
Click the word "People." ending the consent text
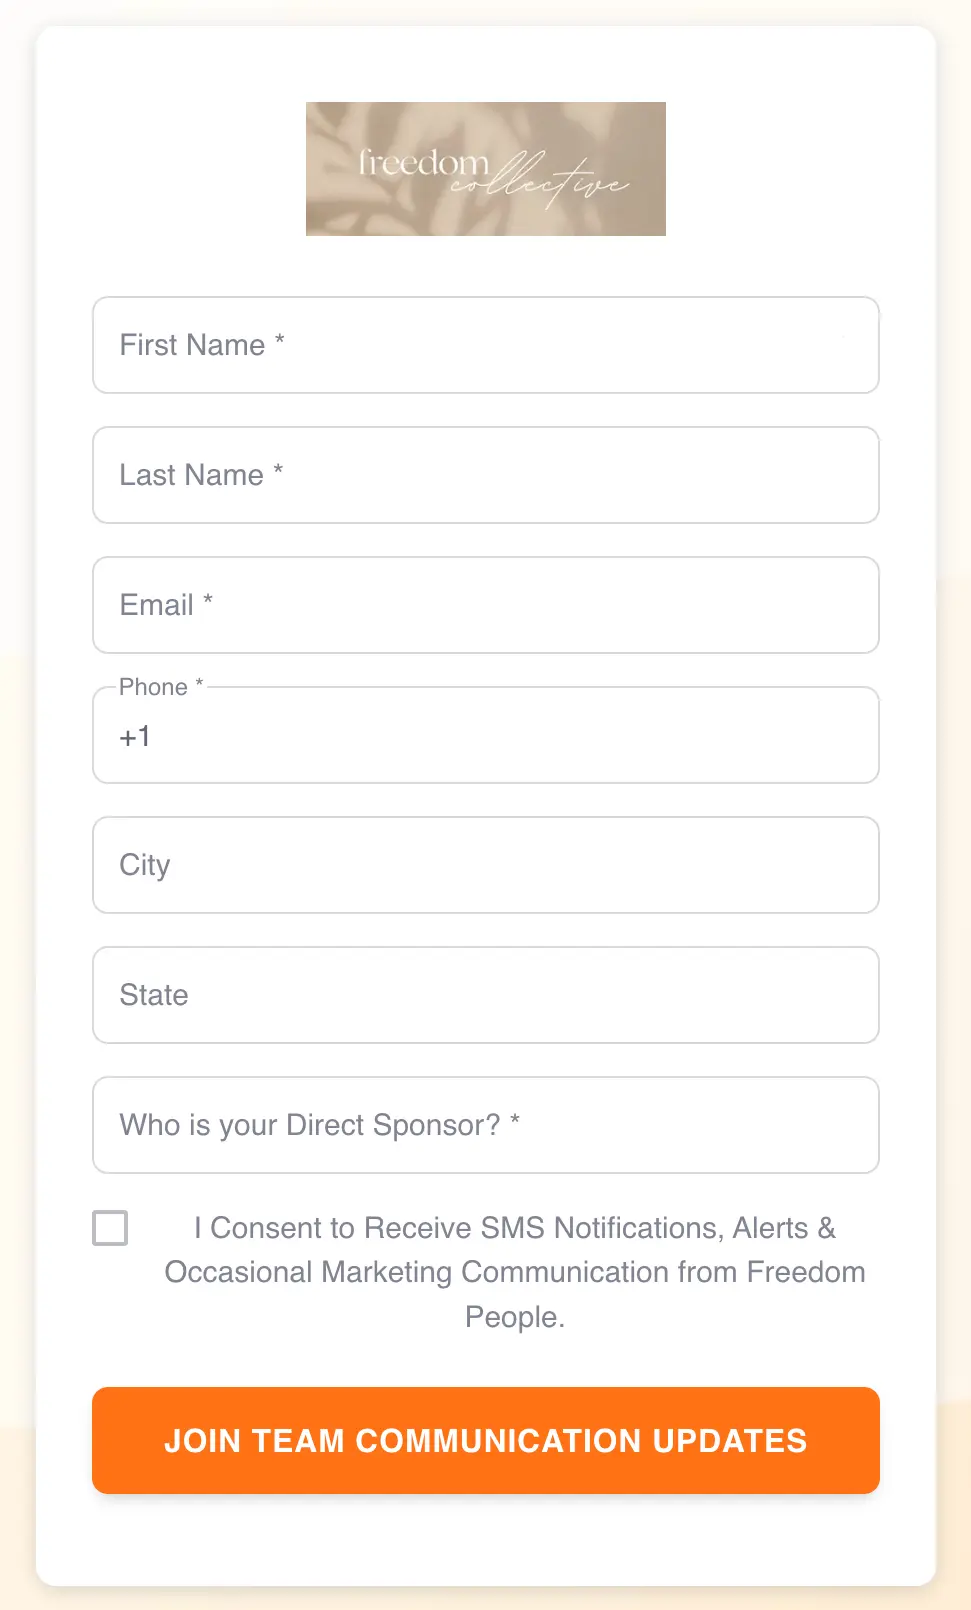pos(515,1317)
